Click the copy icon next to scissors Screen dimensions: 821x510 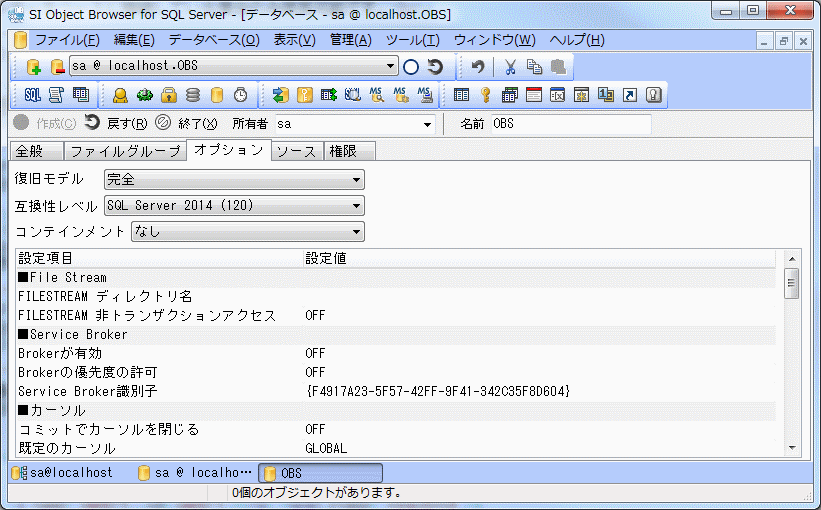534,67
